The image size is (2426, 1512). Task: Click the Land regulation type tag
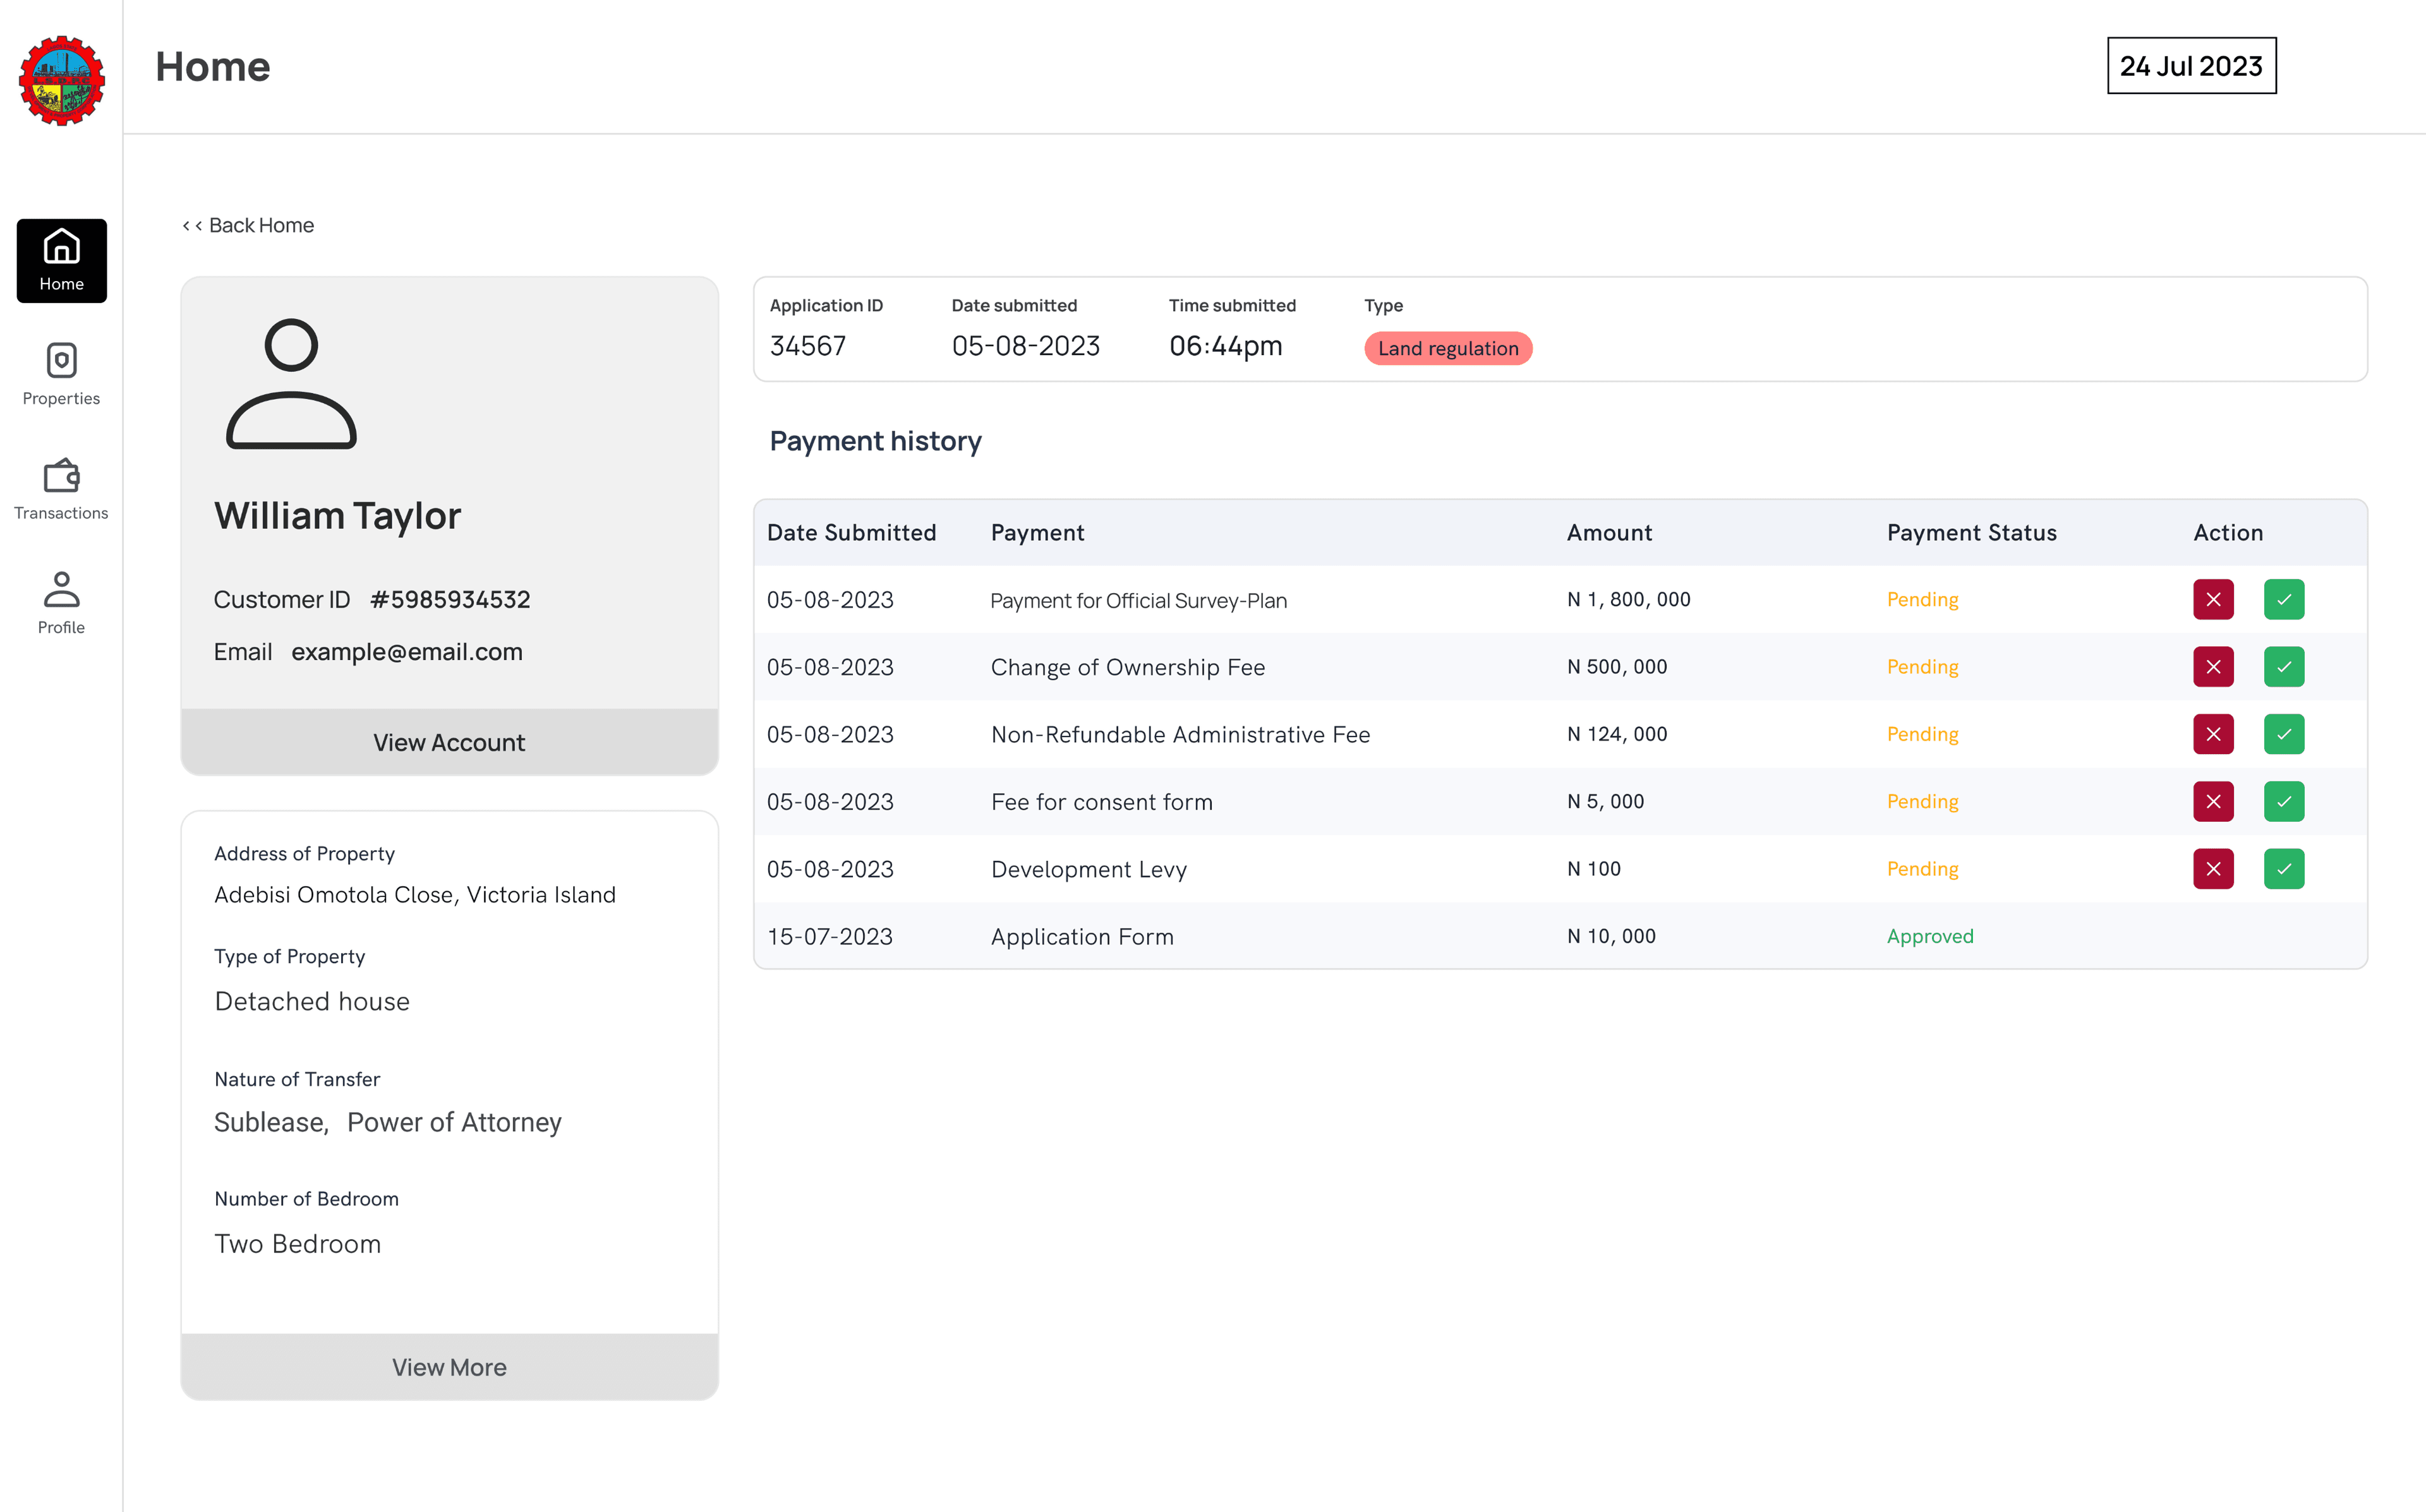1448,348
